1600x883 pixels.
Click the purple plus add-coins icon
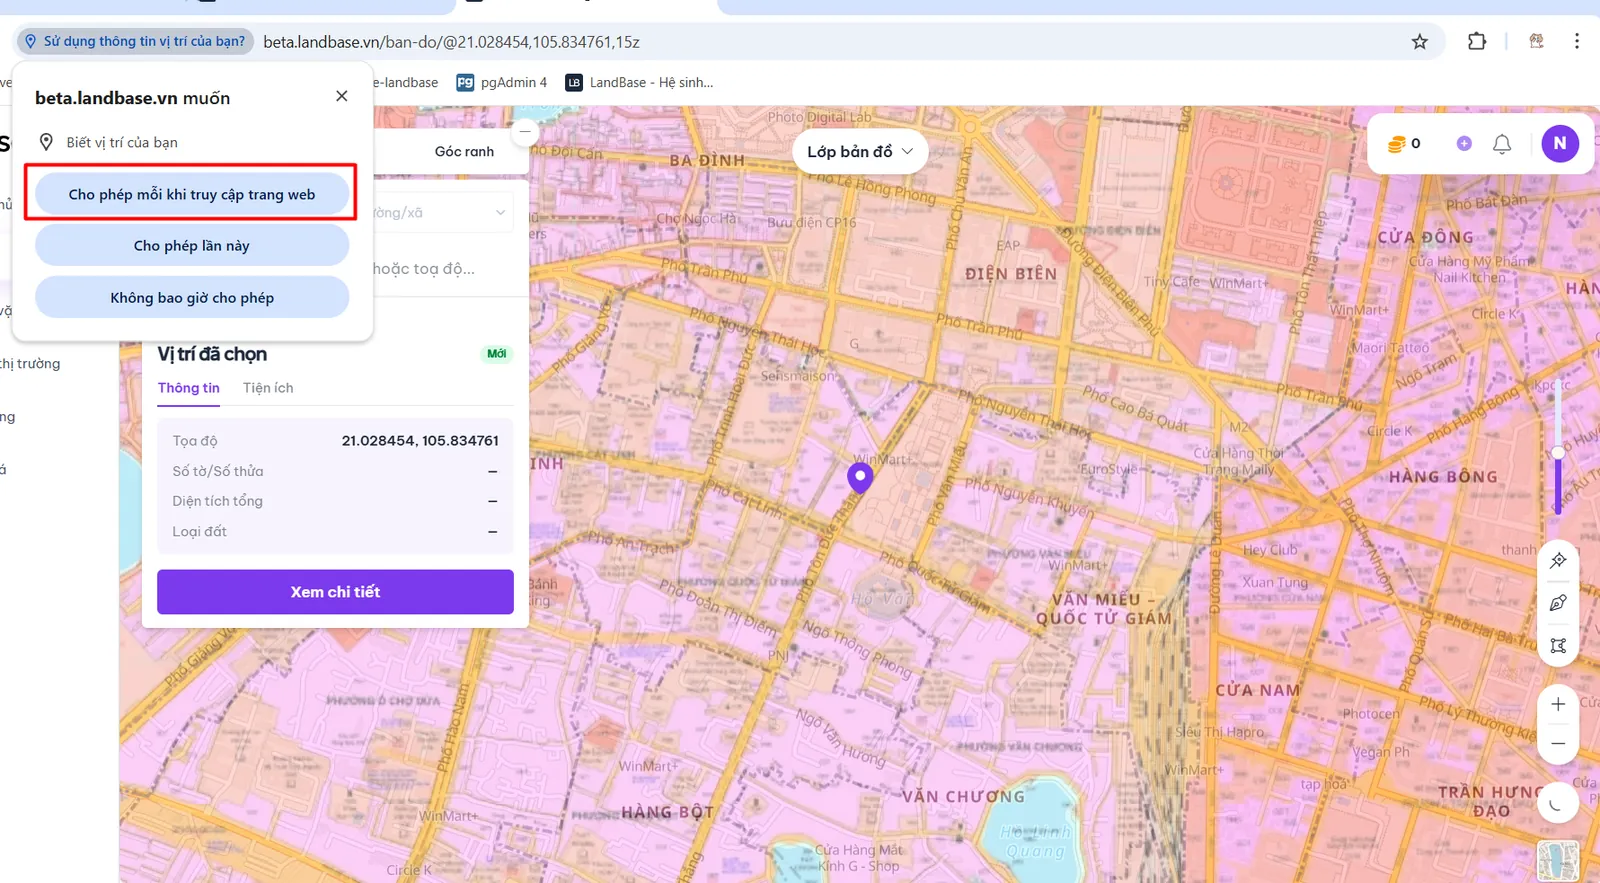coord(1464,144)
